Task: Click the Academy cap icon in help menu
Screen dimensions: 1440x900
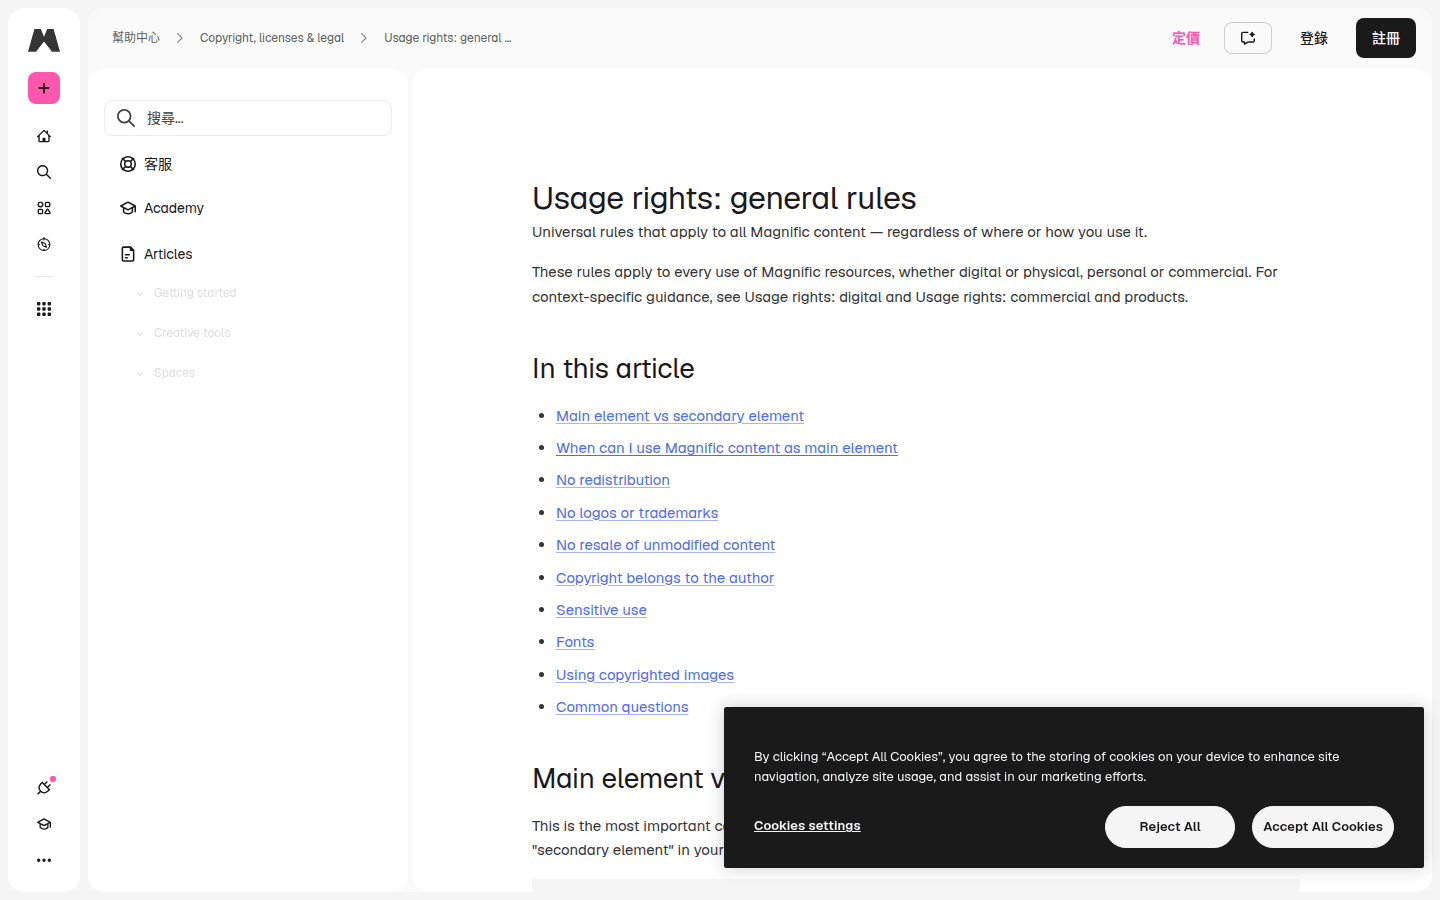Action: point(128,208)
